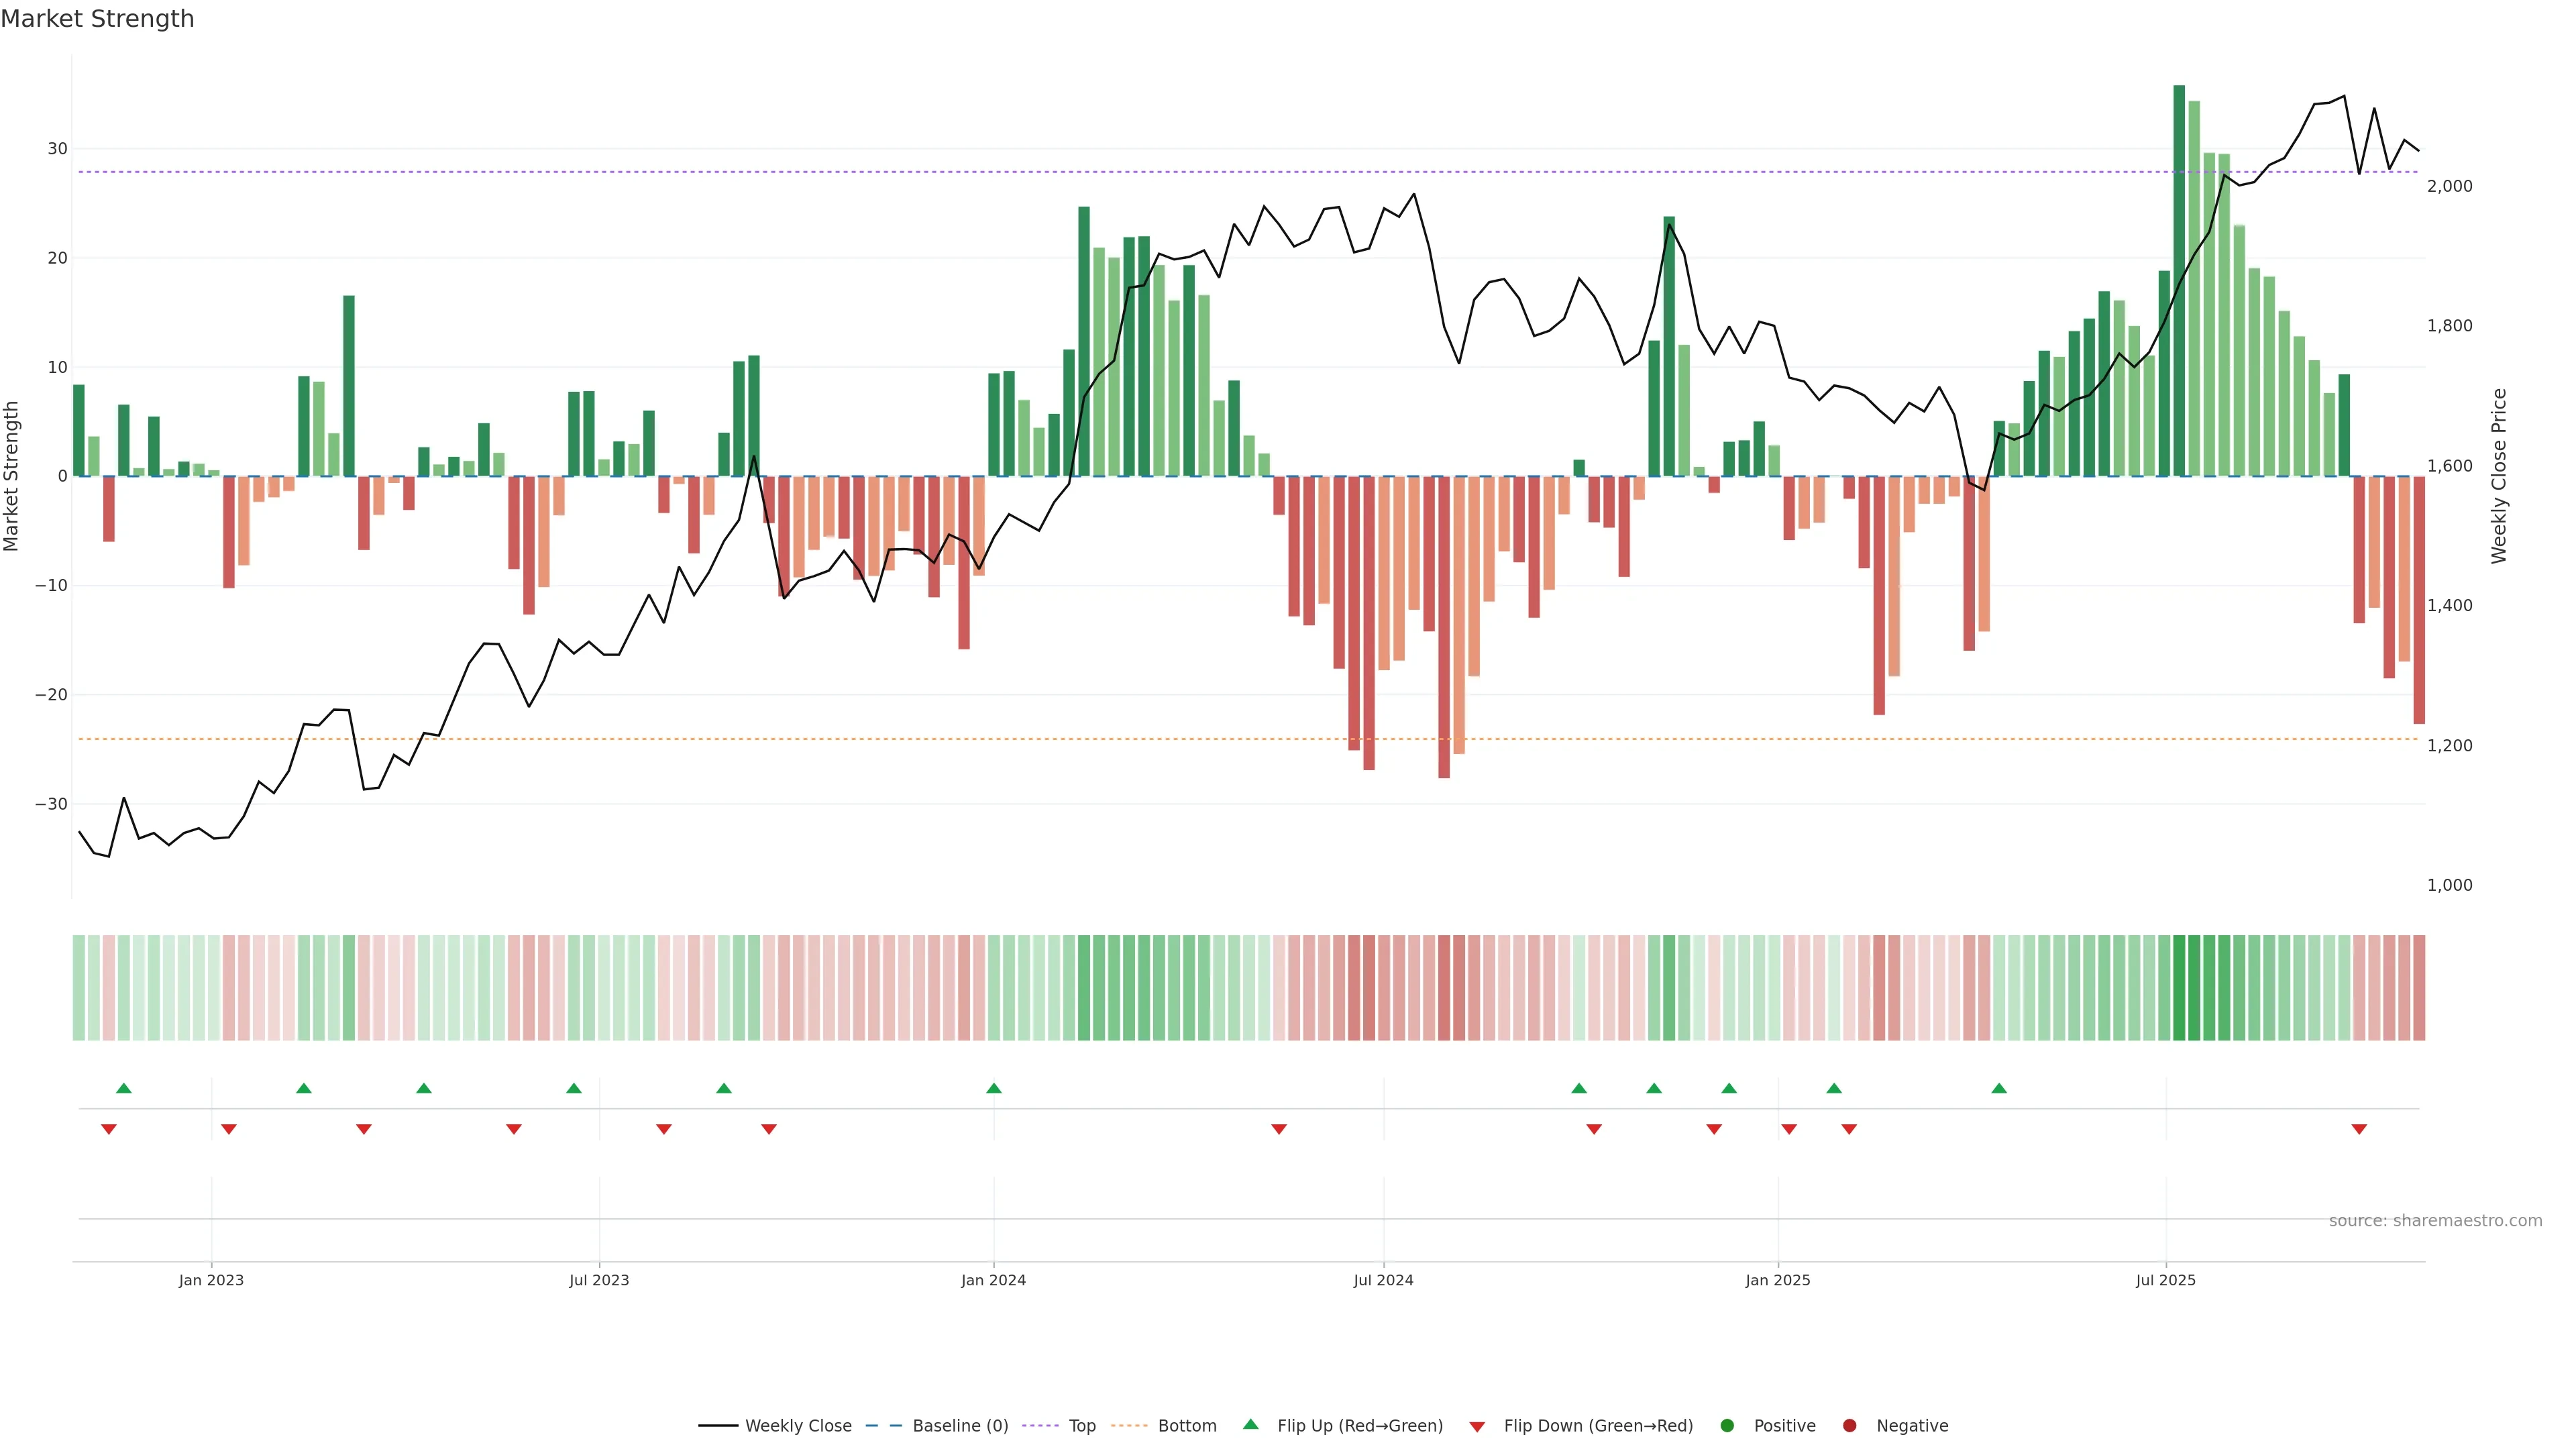Click the leftmost red flip-down triangle marker

109,1129
